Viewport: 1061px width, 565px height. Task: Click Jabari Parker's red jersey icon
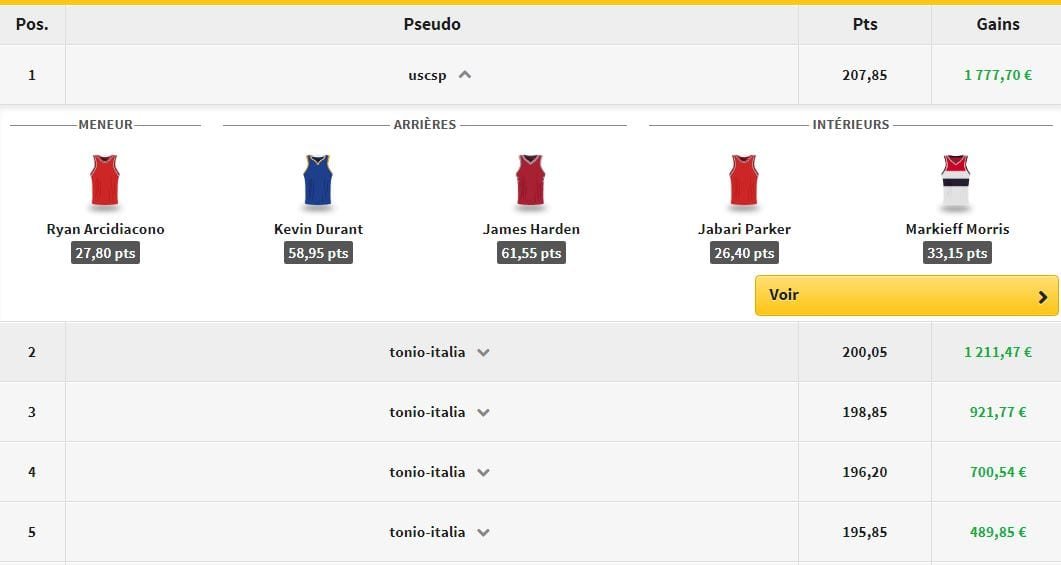(743, 181)
